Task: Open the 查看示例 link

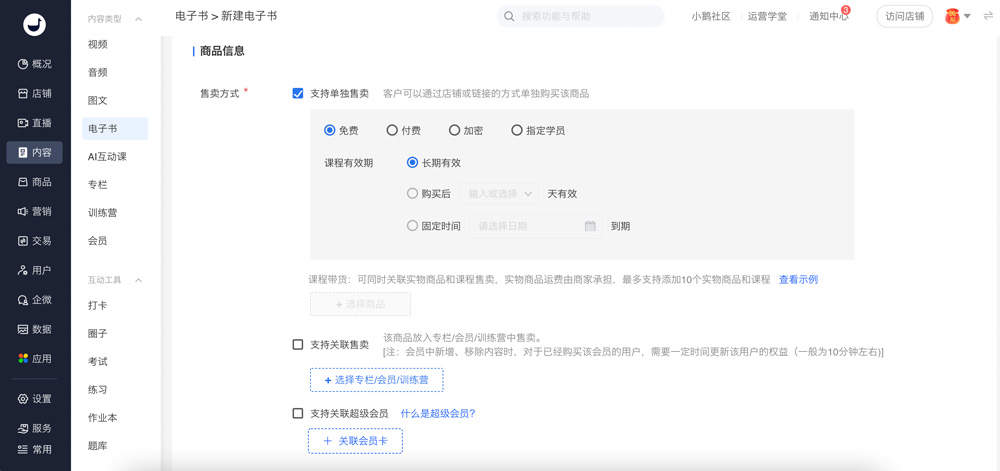Action: pyautogui.click(x=798, y=280)
